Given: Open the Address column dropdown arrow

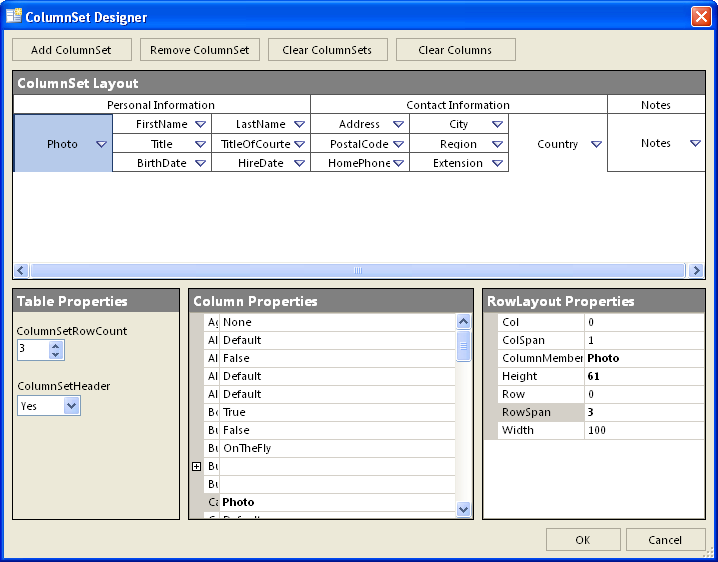Looking at the screenshot, I should [x=398, y=124].
